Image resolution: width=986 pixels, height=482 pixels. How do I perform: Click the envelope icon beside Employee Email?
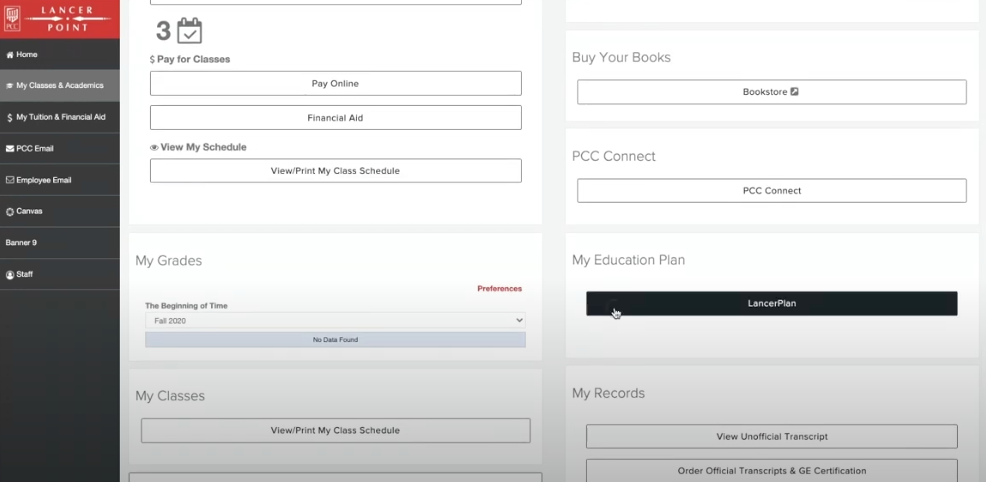click(9, 180)
